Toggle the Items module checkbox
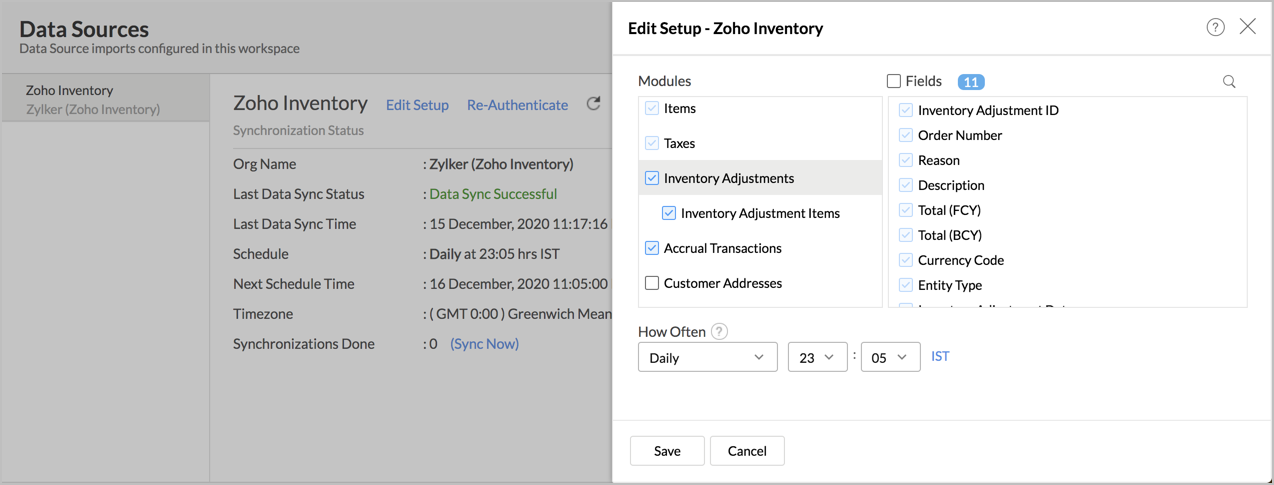Image resolution: width=1274 pixels, height=485 pixels. tap(652, 108)
